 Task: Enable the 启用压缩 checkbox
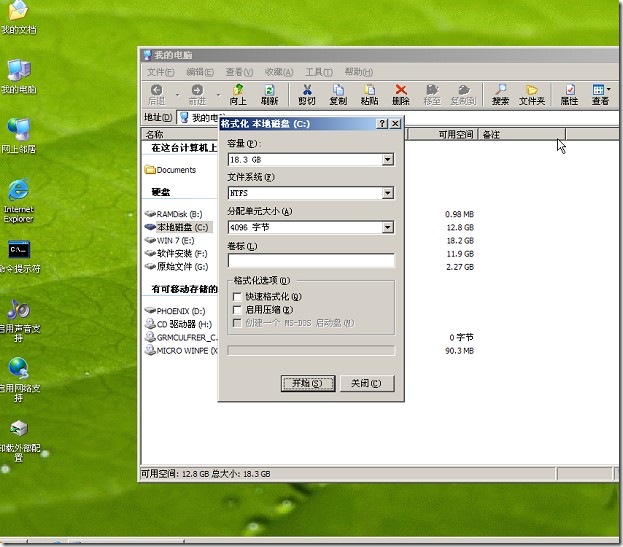tap(237, 310)
